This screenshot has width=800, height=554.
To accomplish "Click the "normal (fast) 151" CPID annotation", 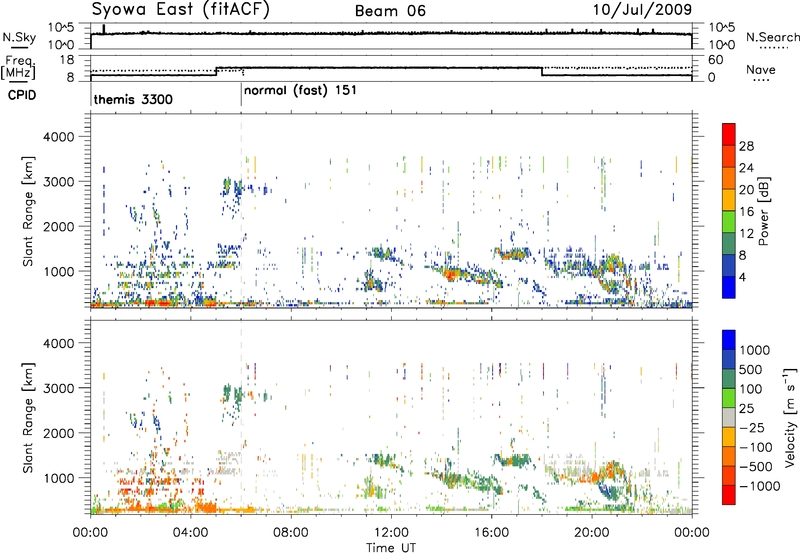I will 300,91.
